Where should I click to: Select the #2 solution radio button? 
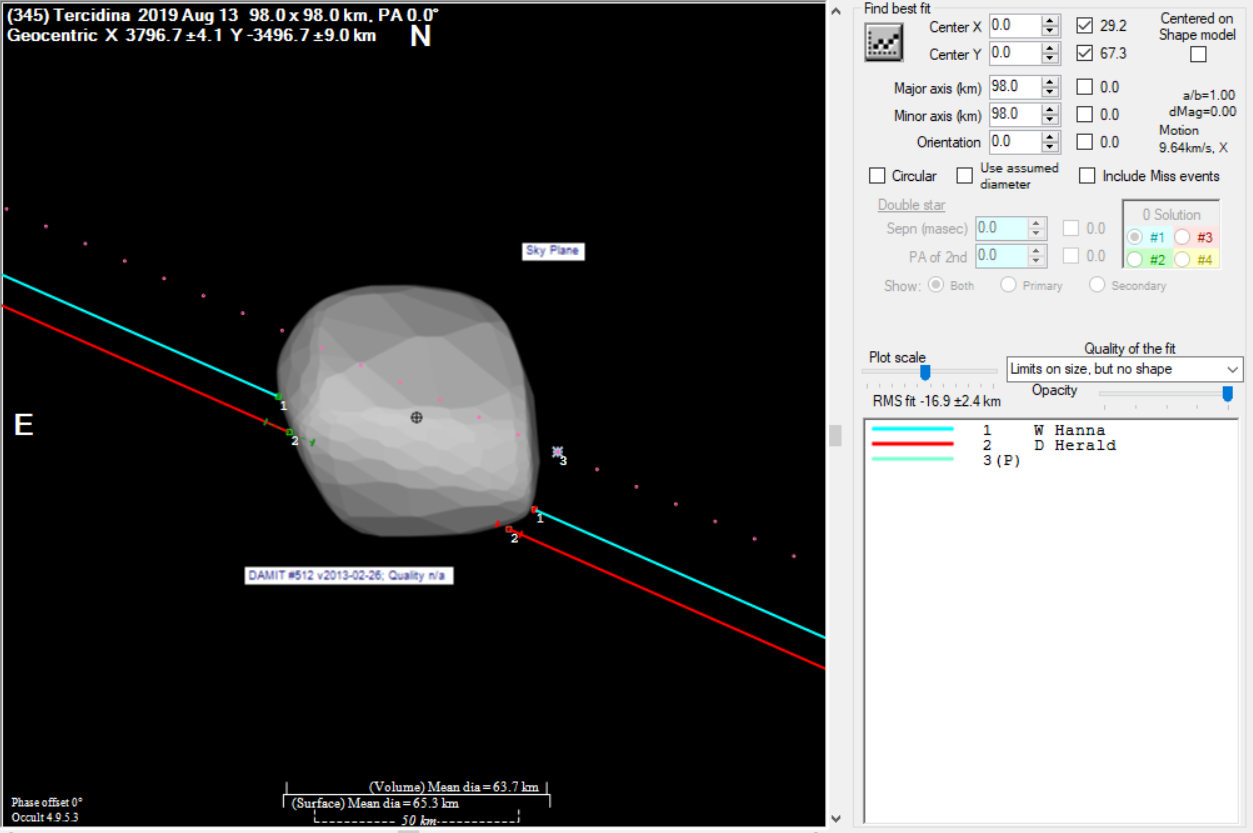coord(1135,260)
